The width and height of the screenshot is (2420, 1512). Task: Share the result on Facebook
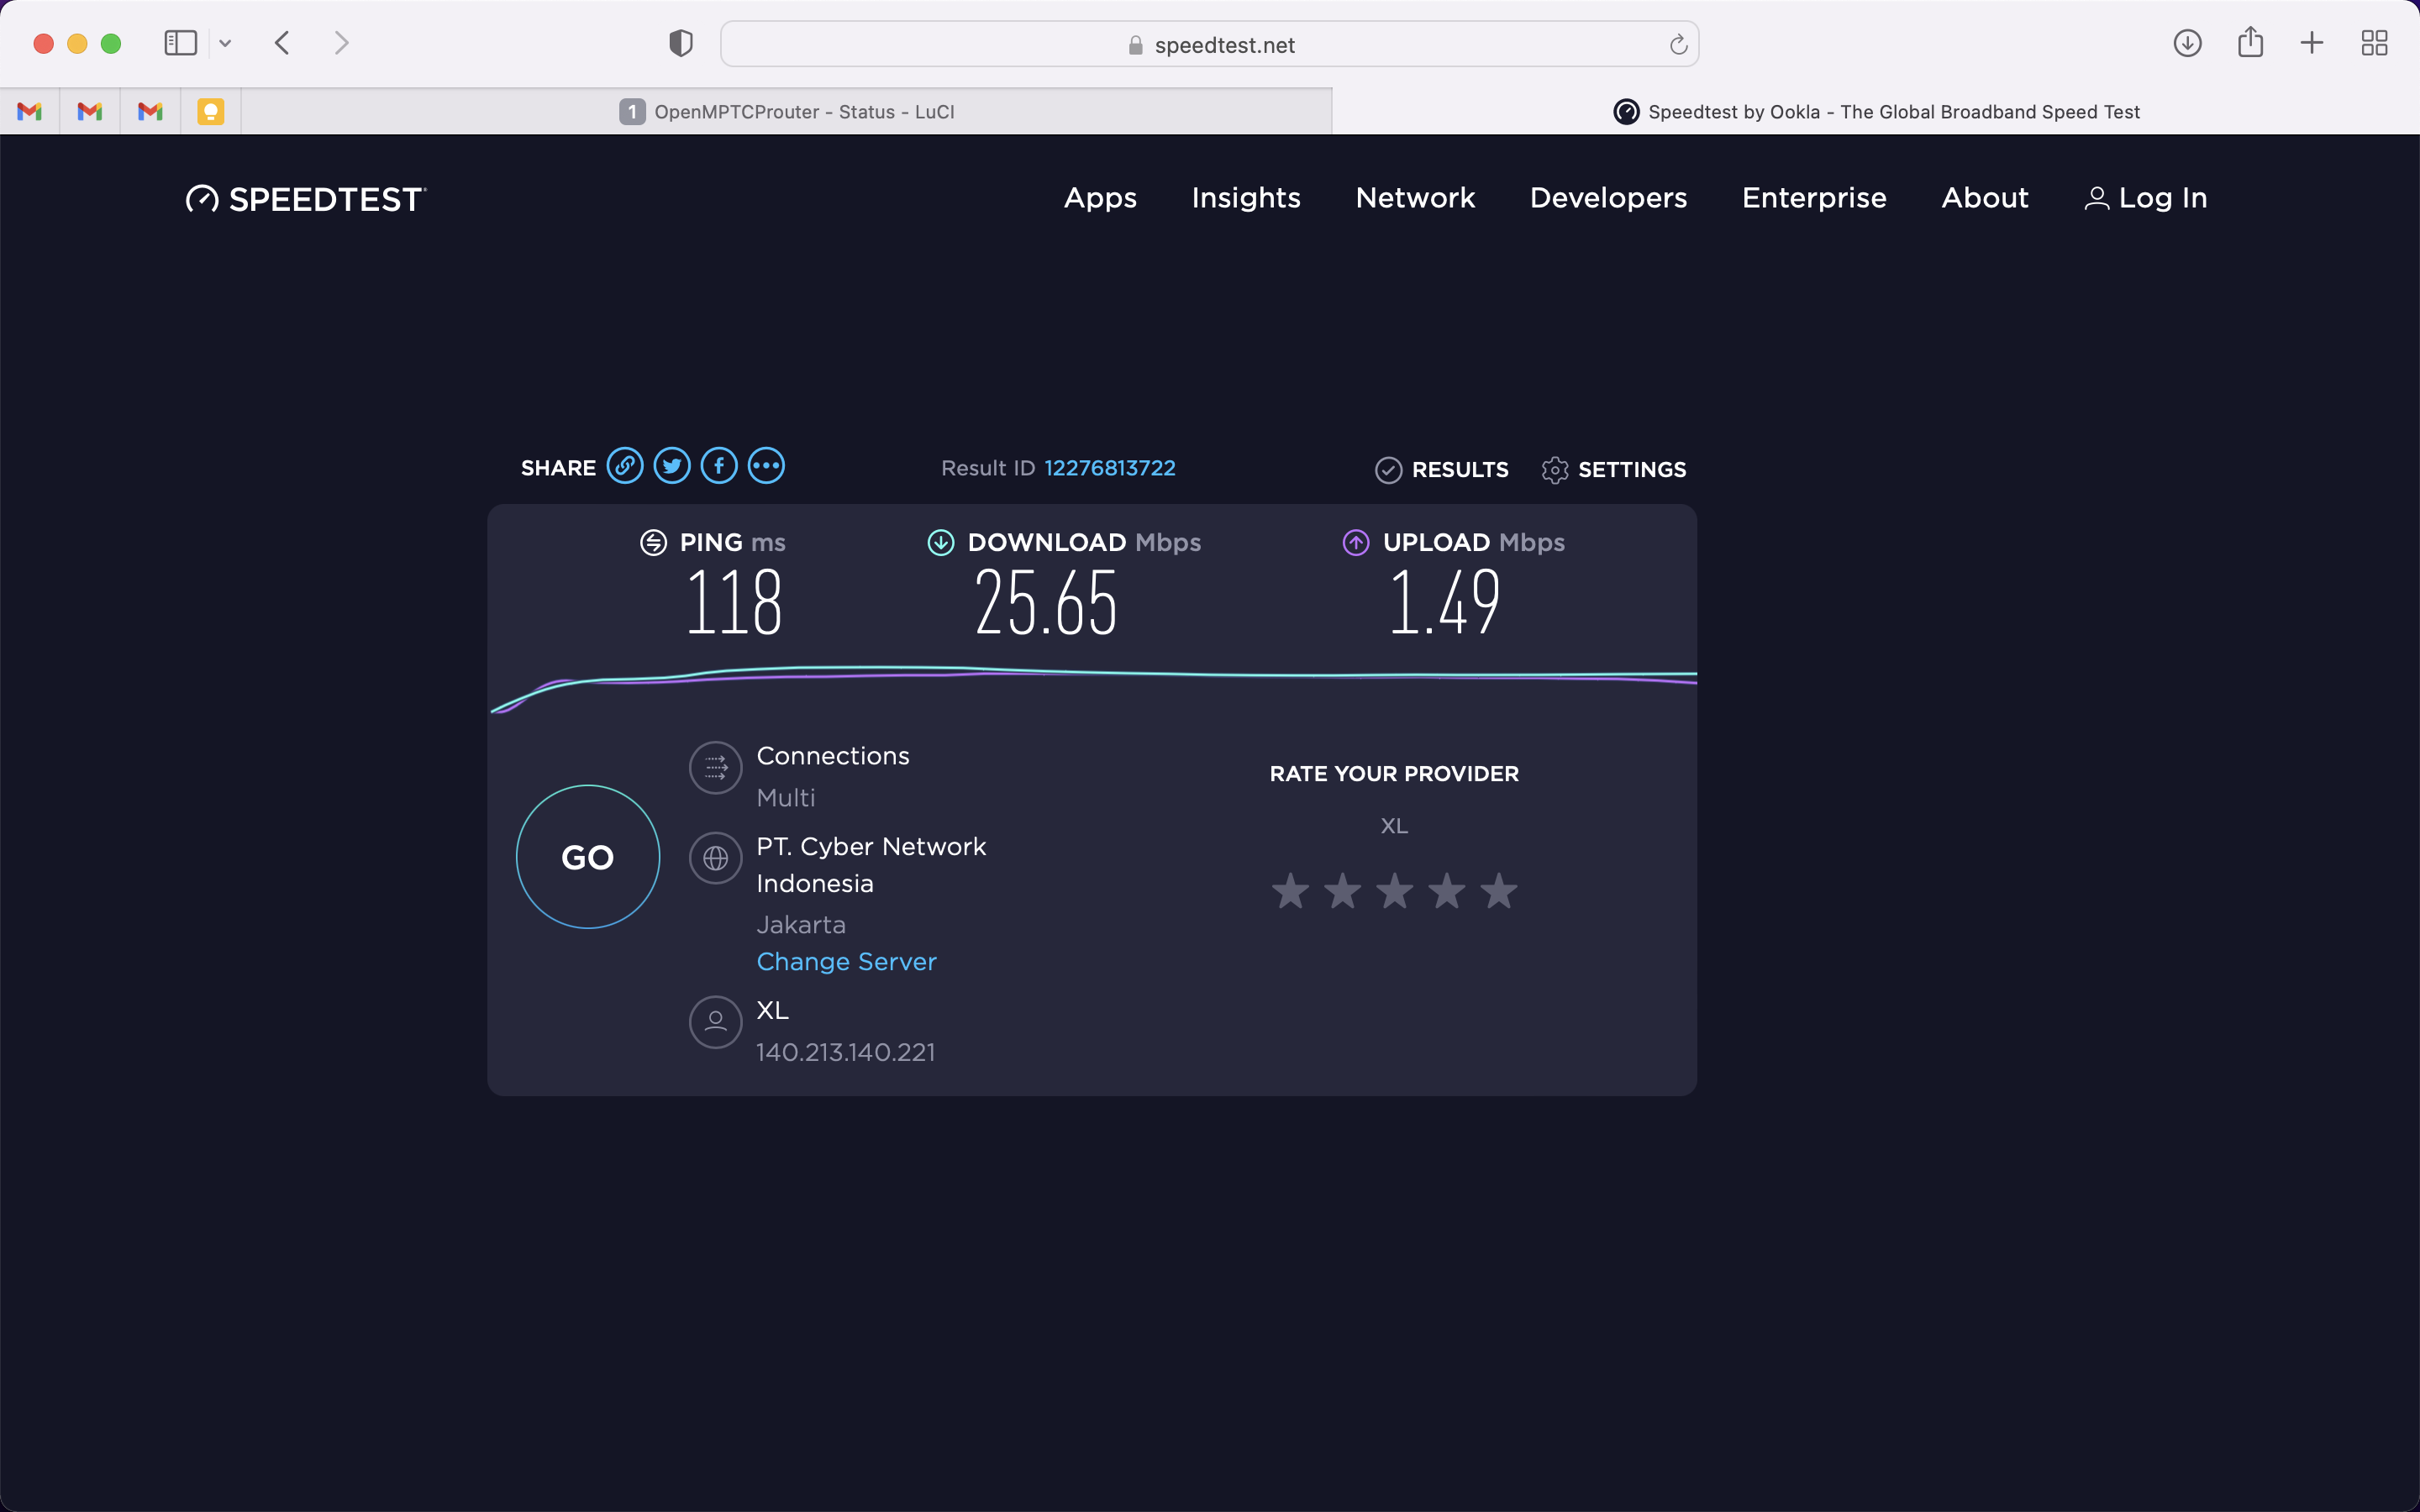(x=719, y=466)
